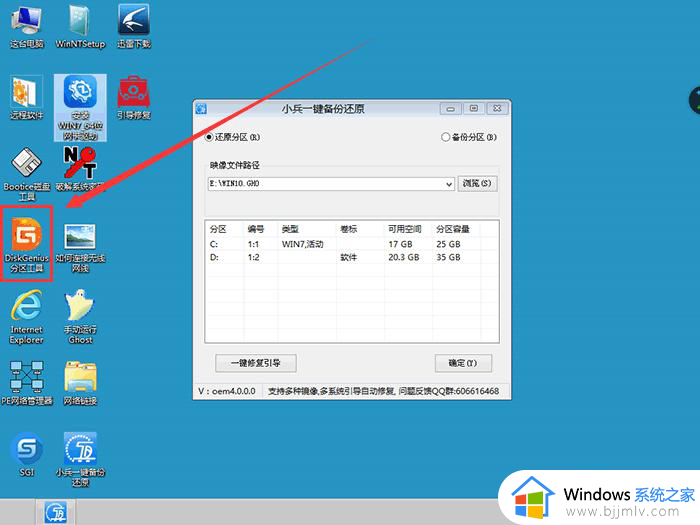Click the 浏览(S) browse button
Viewport: 700px width, 525px height.
tap(477, 183)
